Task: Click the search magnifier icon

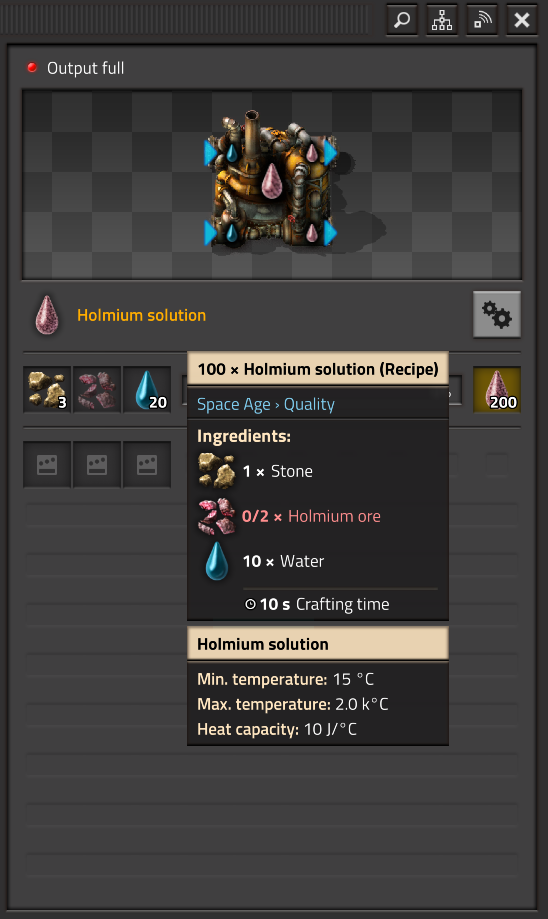Action: pos(402,20)
